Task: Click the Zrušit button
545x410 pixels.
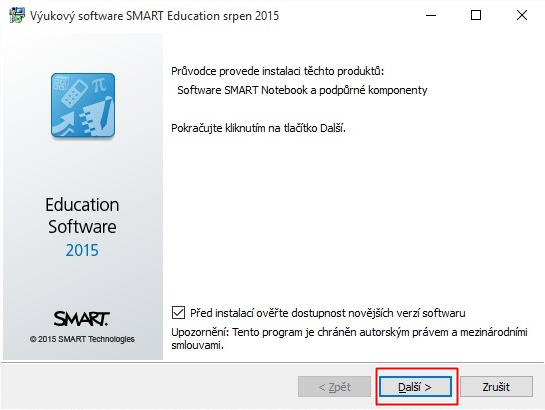Action: (x=496, y=387)
